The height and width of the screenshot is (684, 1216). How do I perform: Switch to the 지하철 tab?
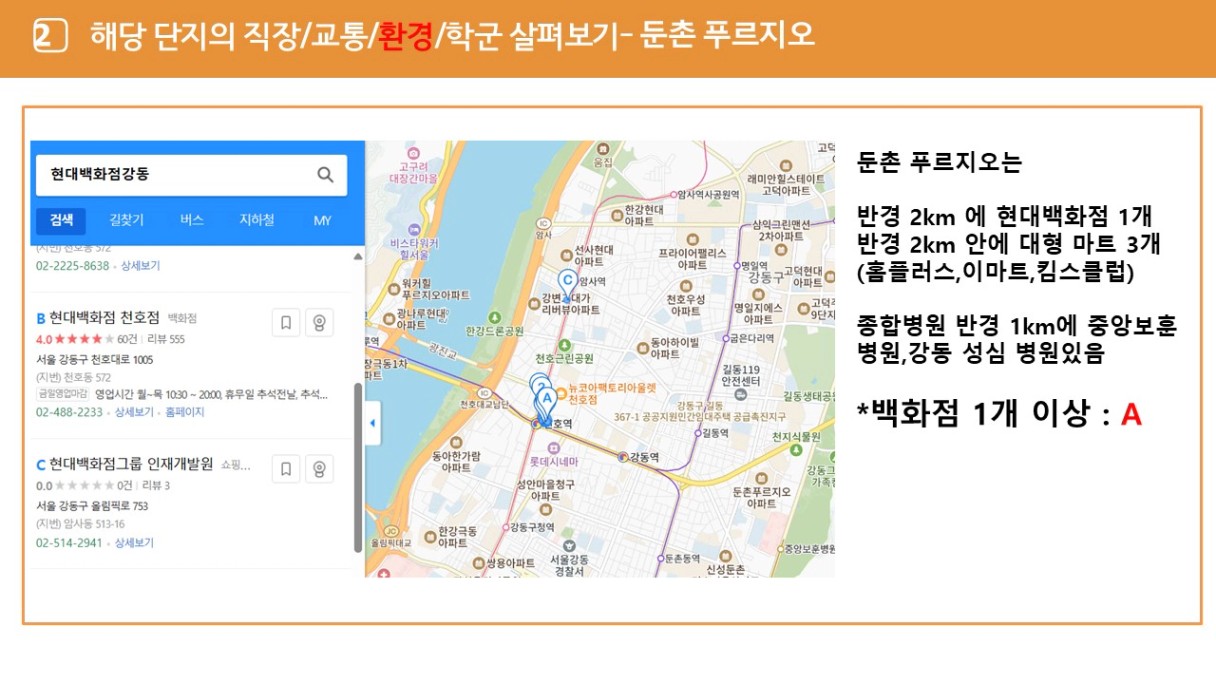coord(257,220)
